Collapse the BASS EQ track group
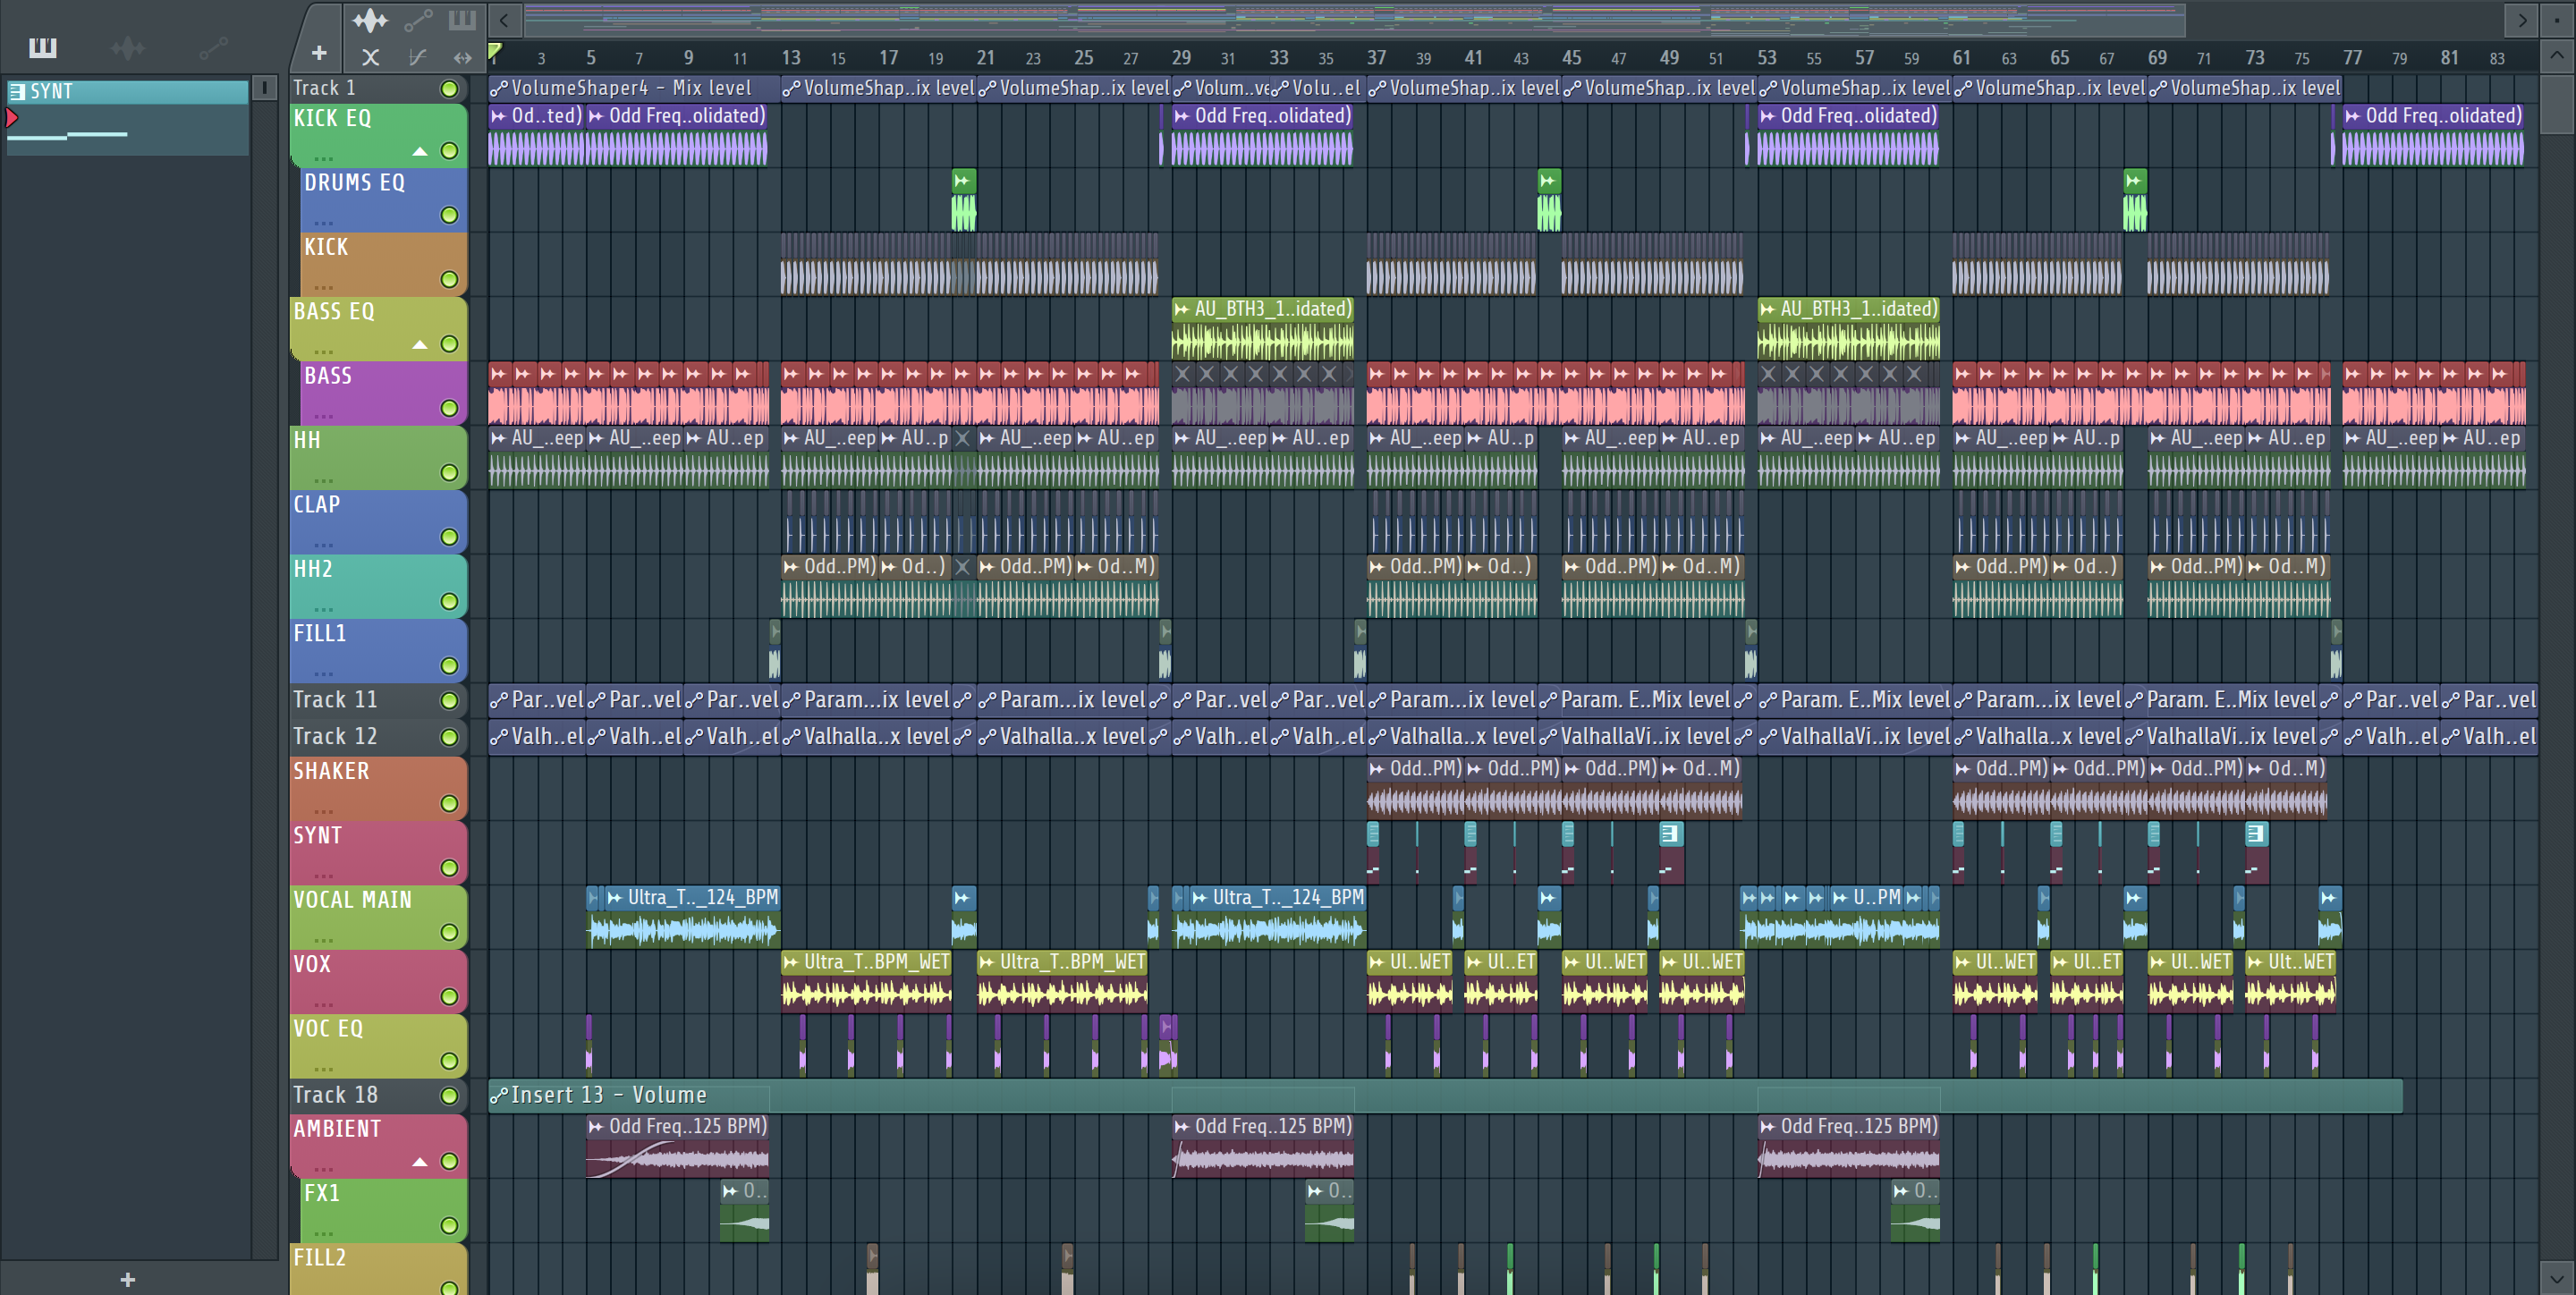This screenshot has width=2576, height=1295. [x=420, y=345]
